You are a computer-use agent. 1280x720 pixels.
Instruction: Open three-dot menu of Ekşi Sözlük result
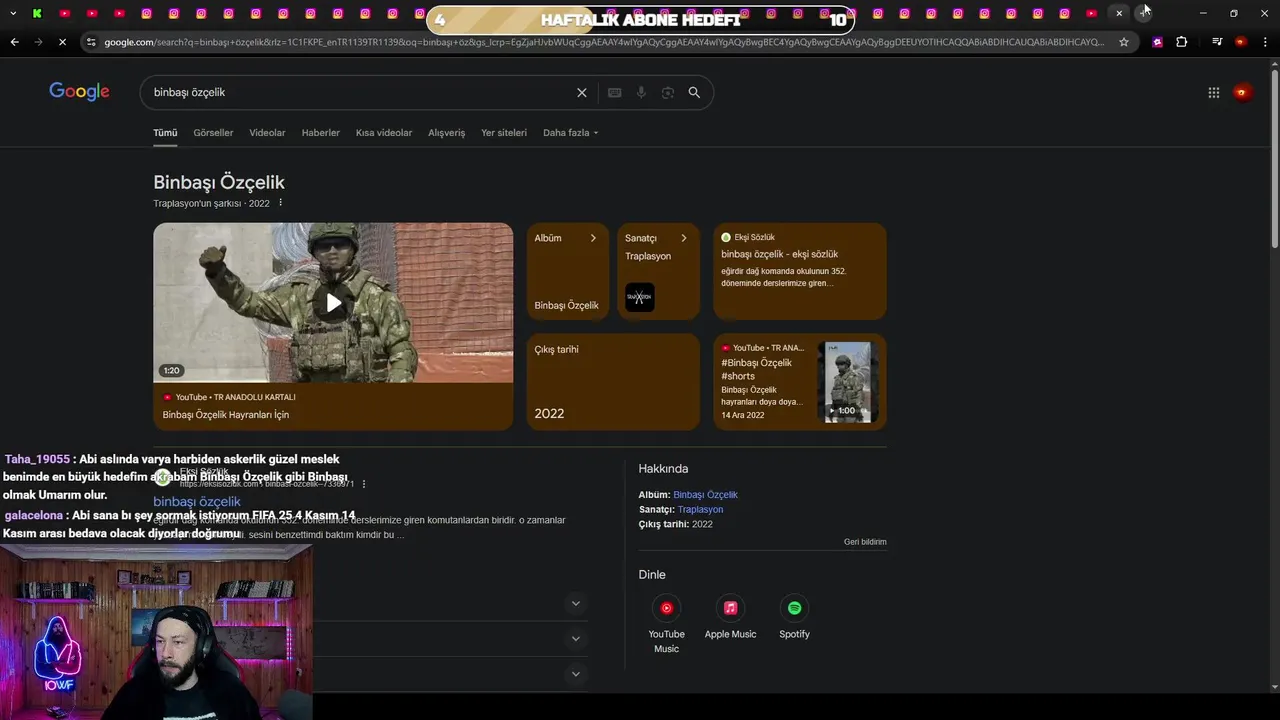pyautogui.click(x=364, y=484)
